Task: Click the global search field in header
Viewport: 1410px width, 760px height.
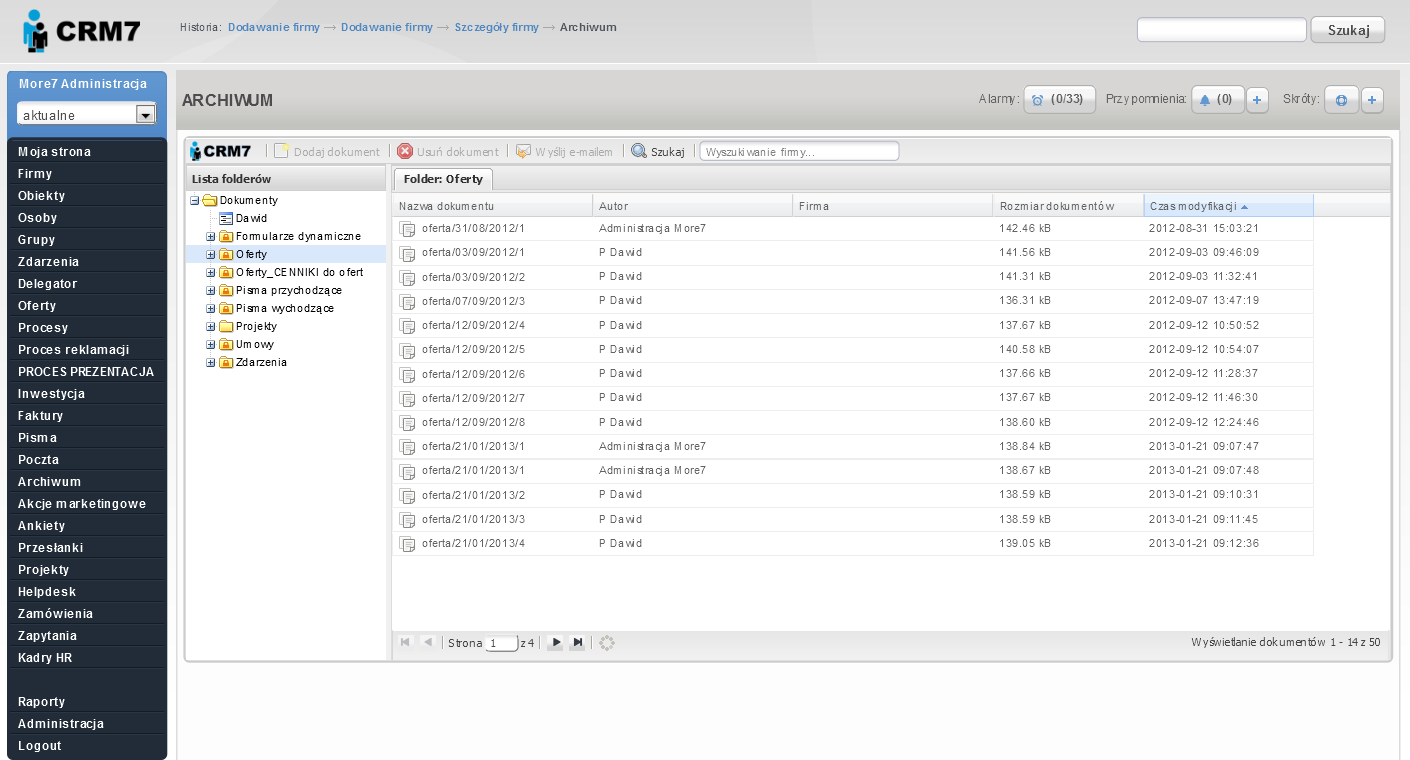Action: tap(1222, 30)
